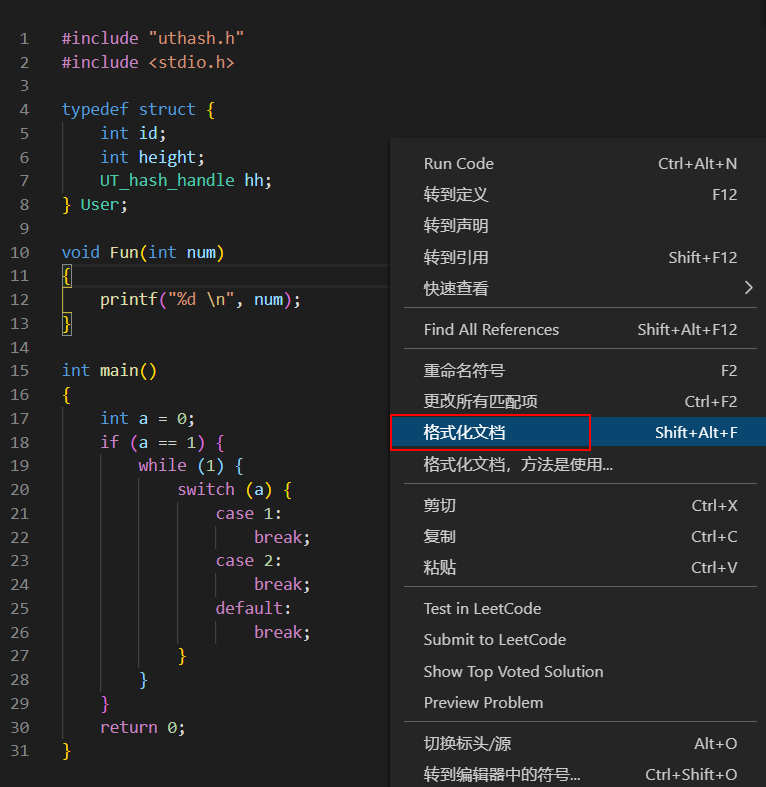Choose 切换标头/源 menu entry
This screenshot has width=766, height=787.
coord(580,743)
